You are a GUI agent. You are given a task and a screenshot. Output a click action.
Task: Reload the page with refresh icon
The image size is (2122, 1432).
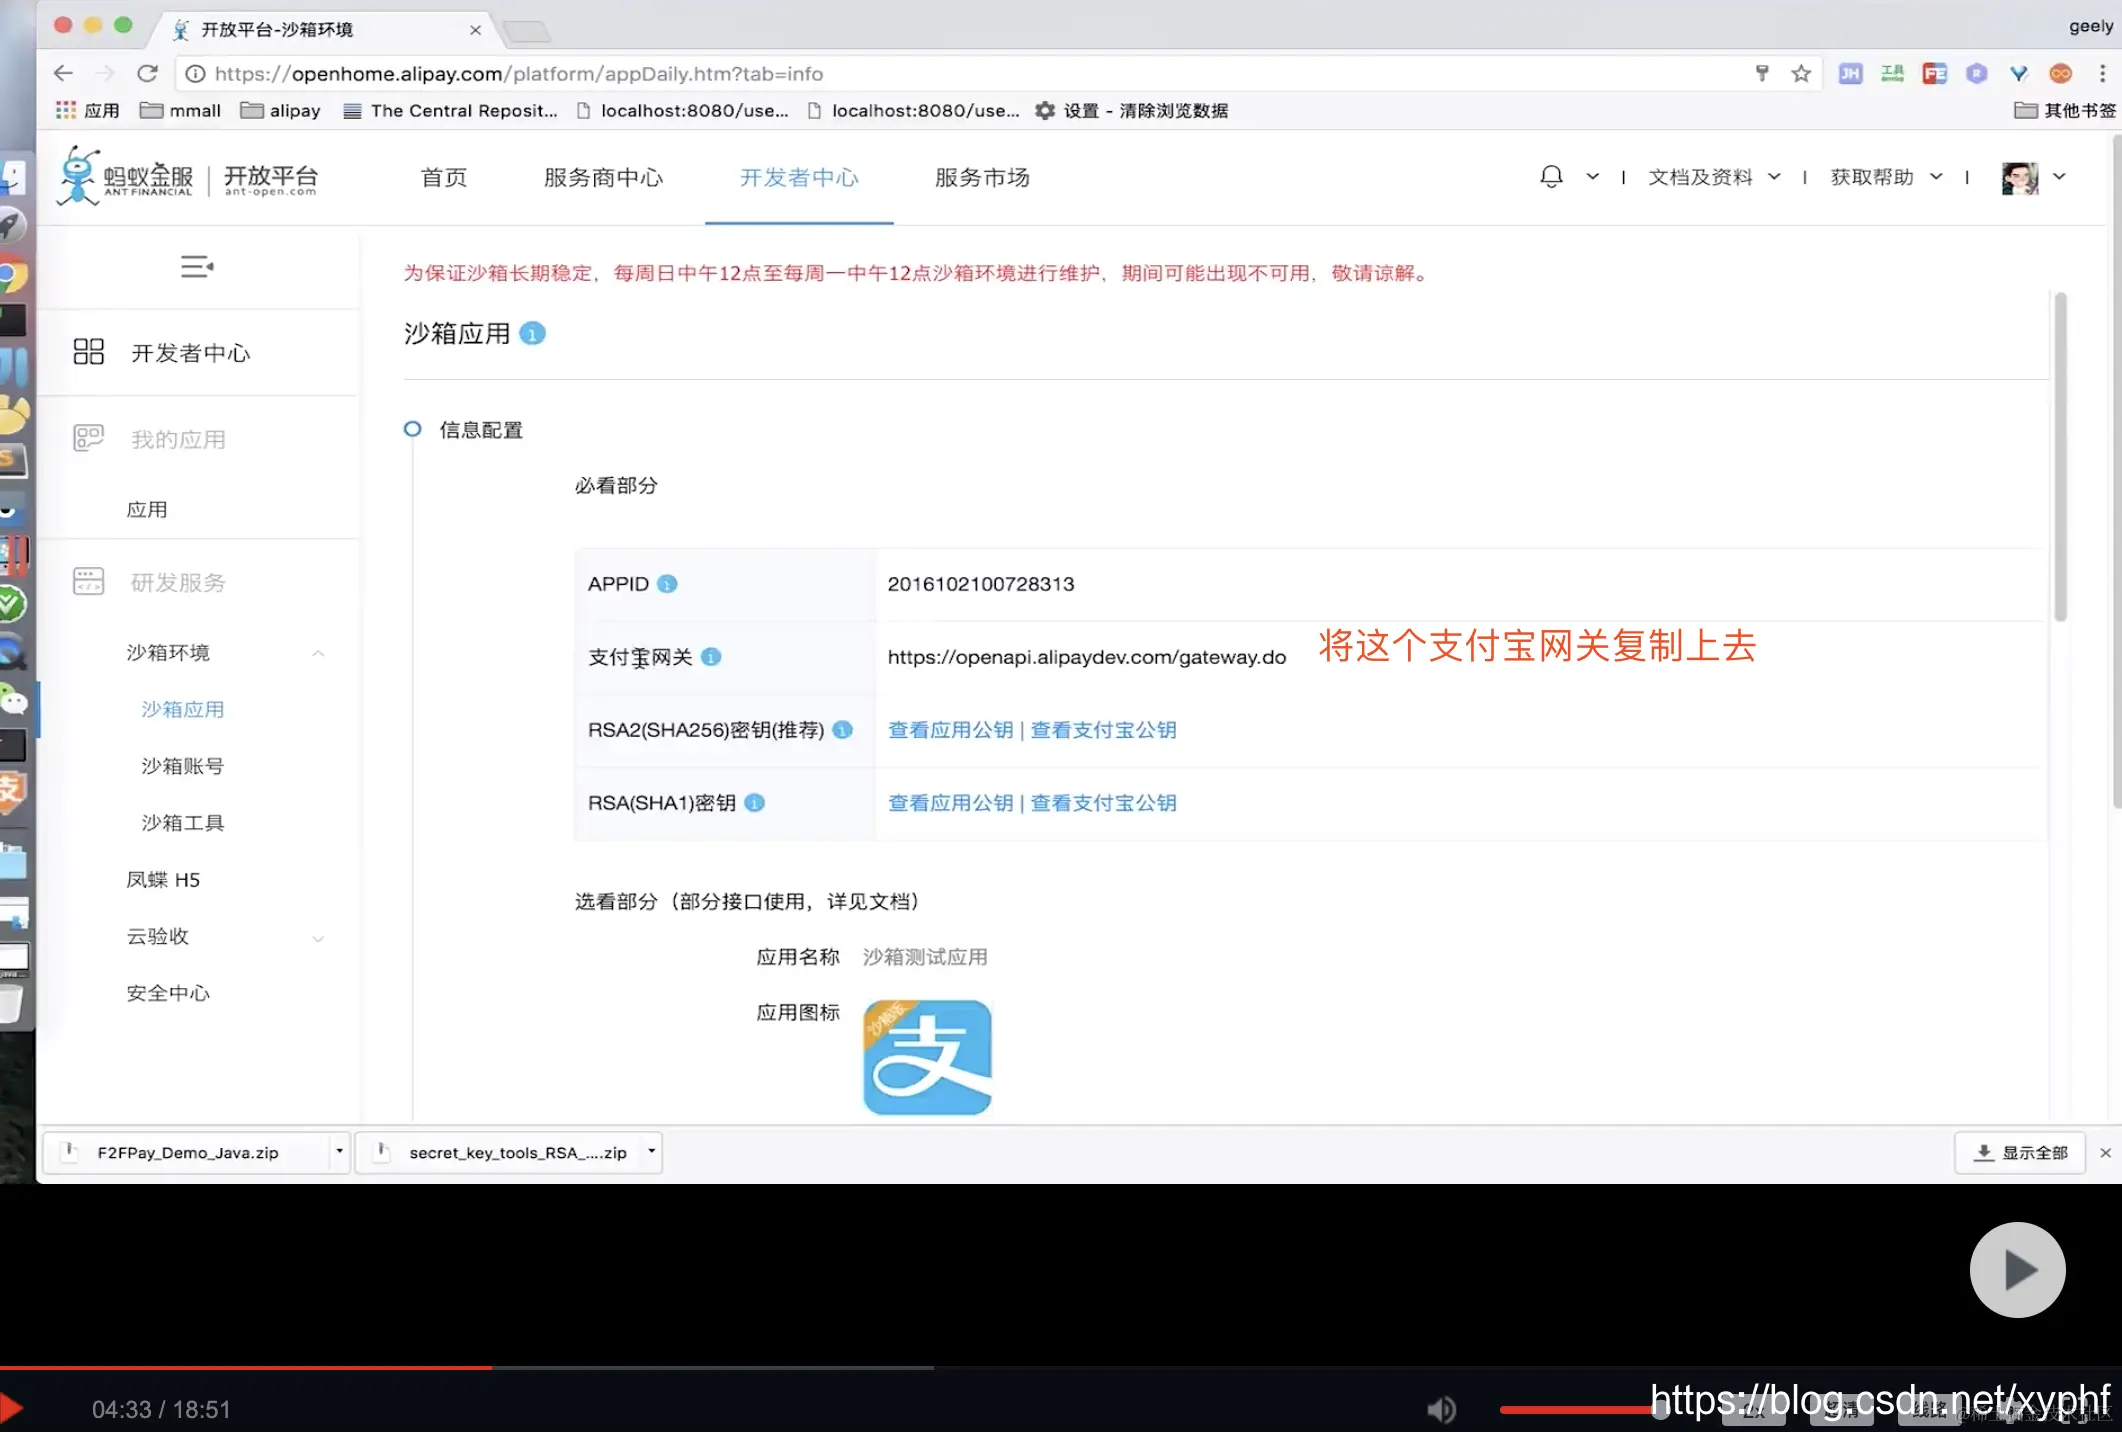(148, 74)
